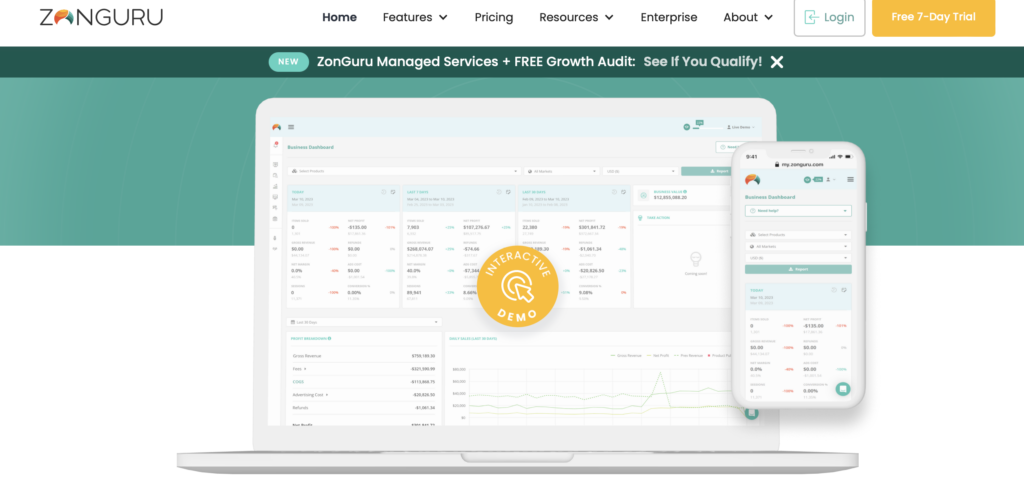Click the login door icon
The height and width of the screenshot is (501, 1024).
811,17
